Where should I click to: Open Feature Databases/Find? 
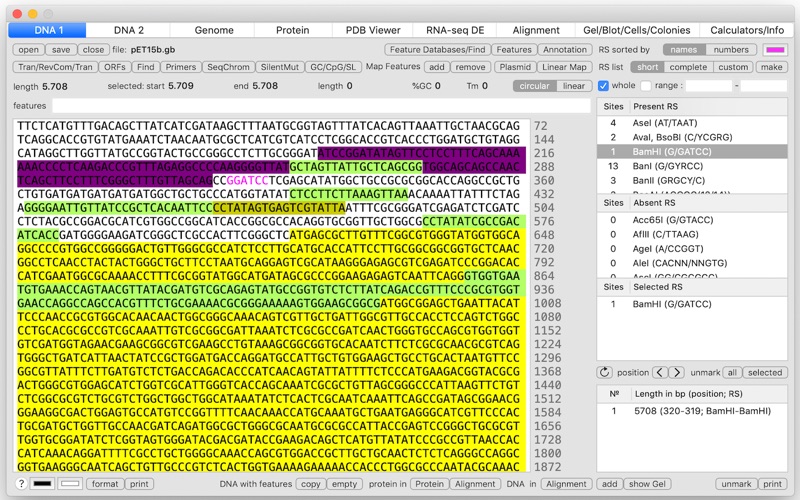437,49
